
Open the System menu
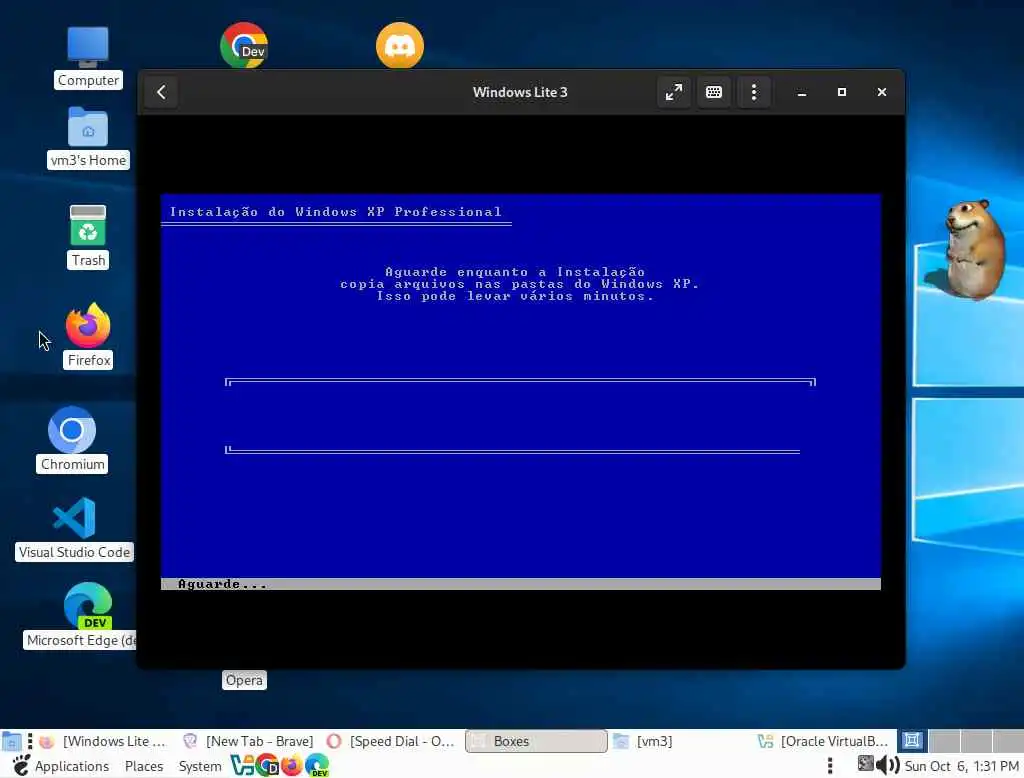[x=200, y=766]
